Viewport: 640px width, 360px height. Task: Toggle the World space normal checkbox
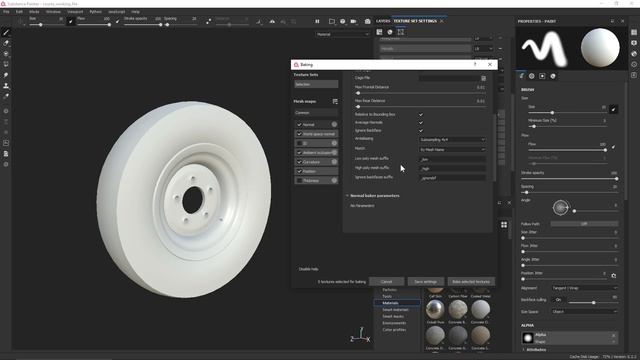coord(299,134)
